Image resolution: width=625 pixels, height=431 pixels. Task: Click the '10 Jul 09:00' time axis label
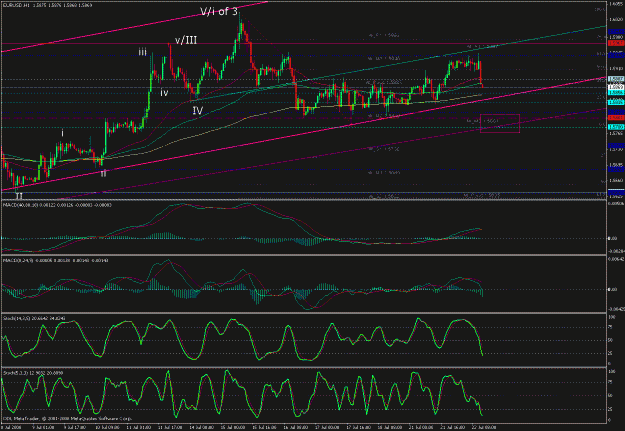coord(108,427)
